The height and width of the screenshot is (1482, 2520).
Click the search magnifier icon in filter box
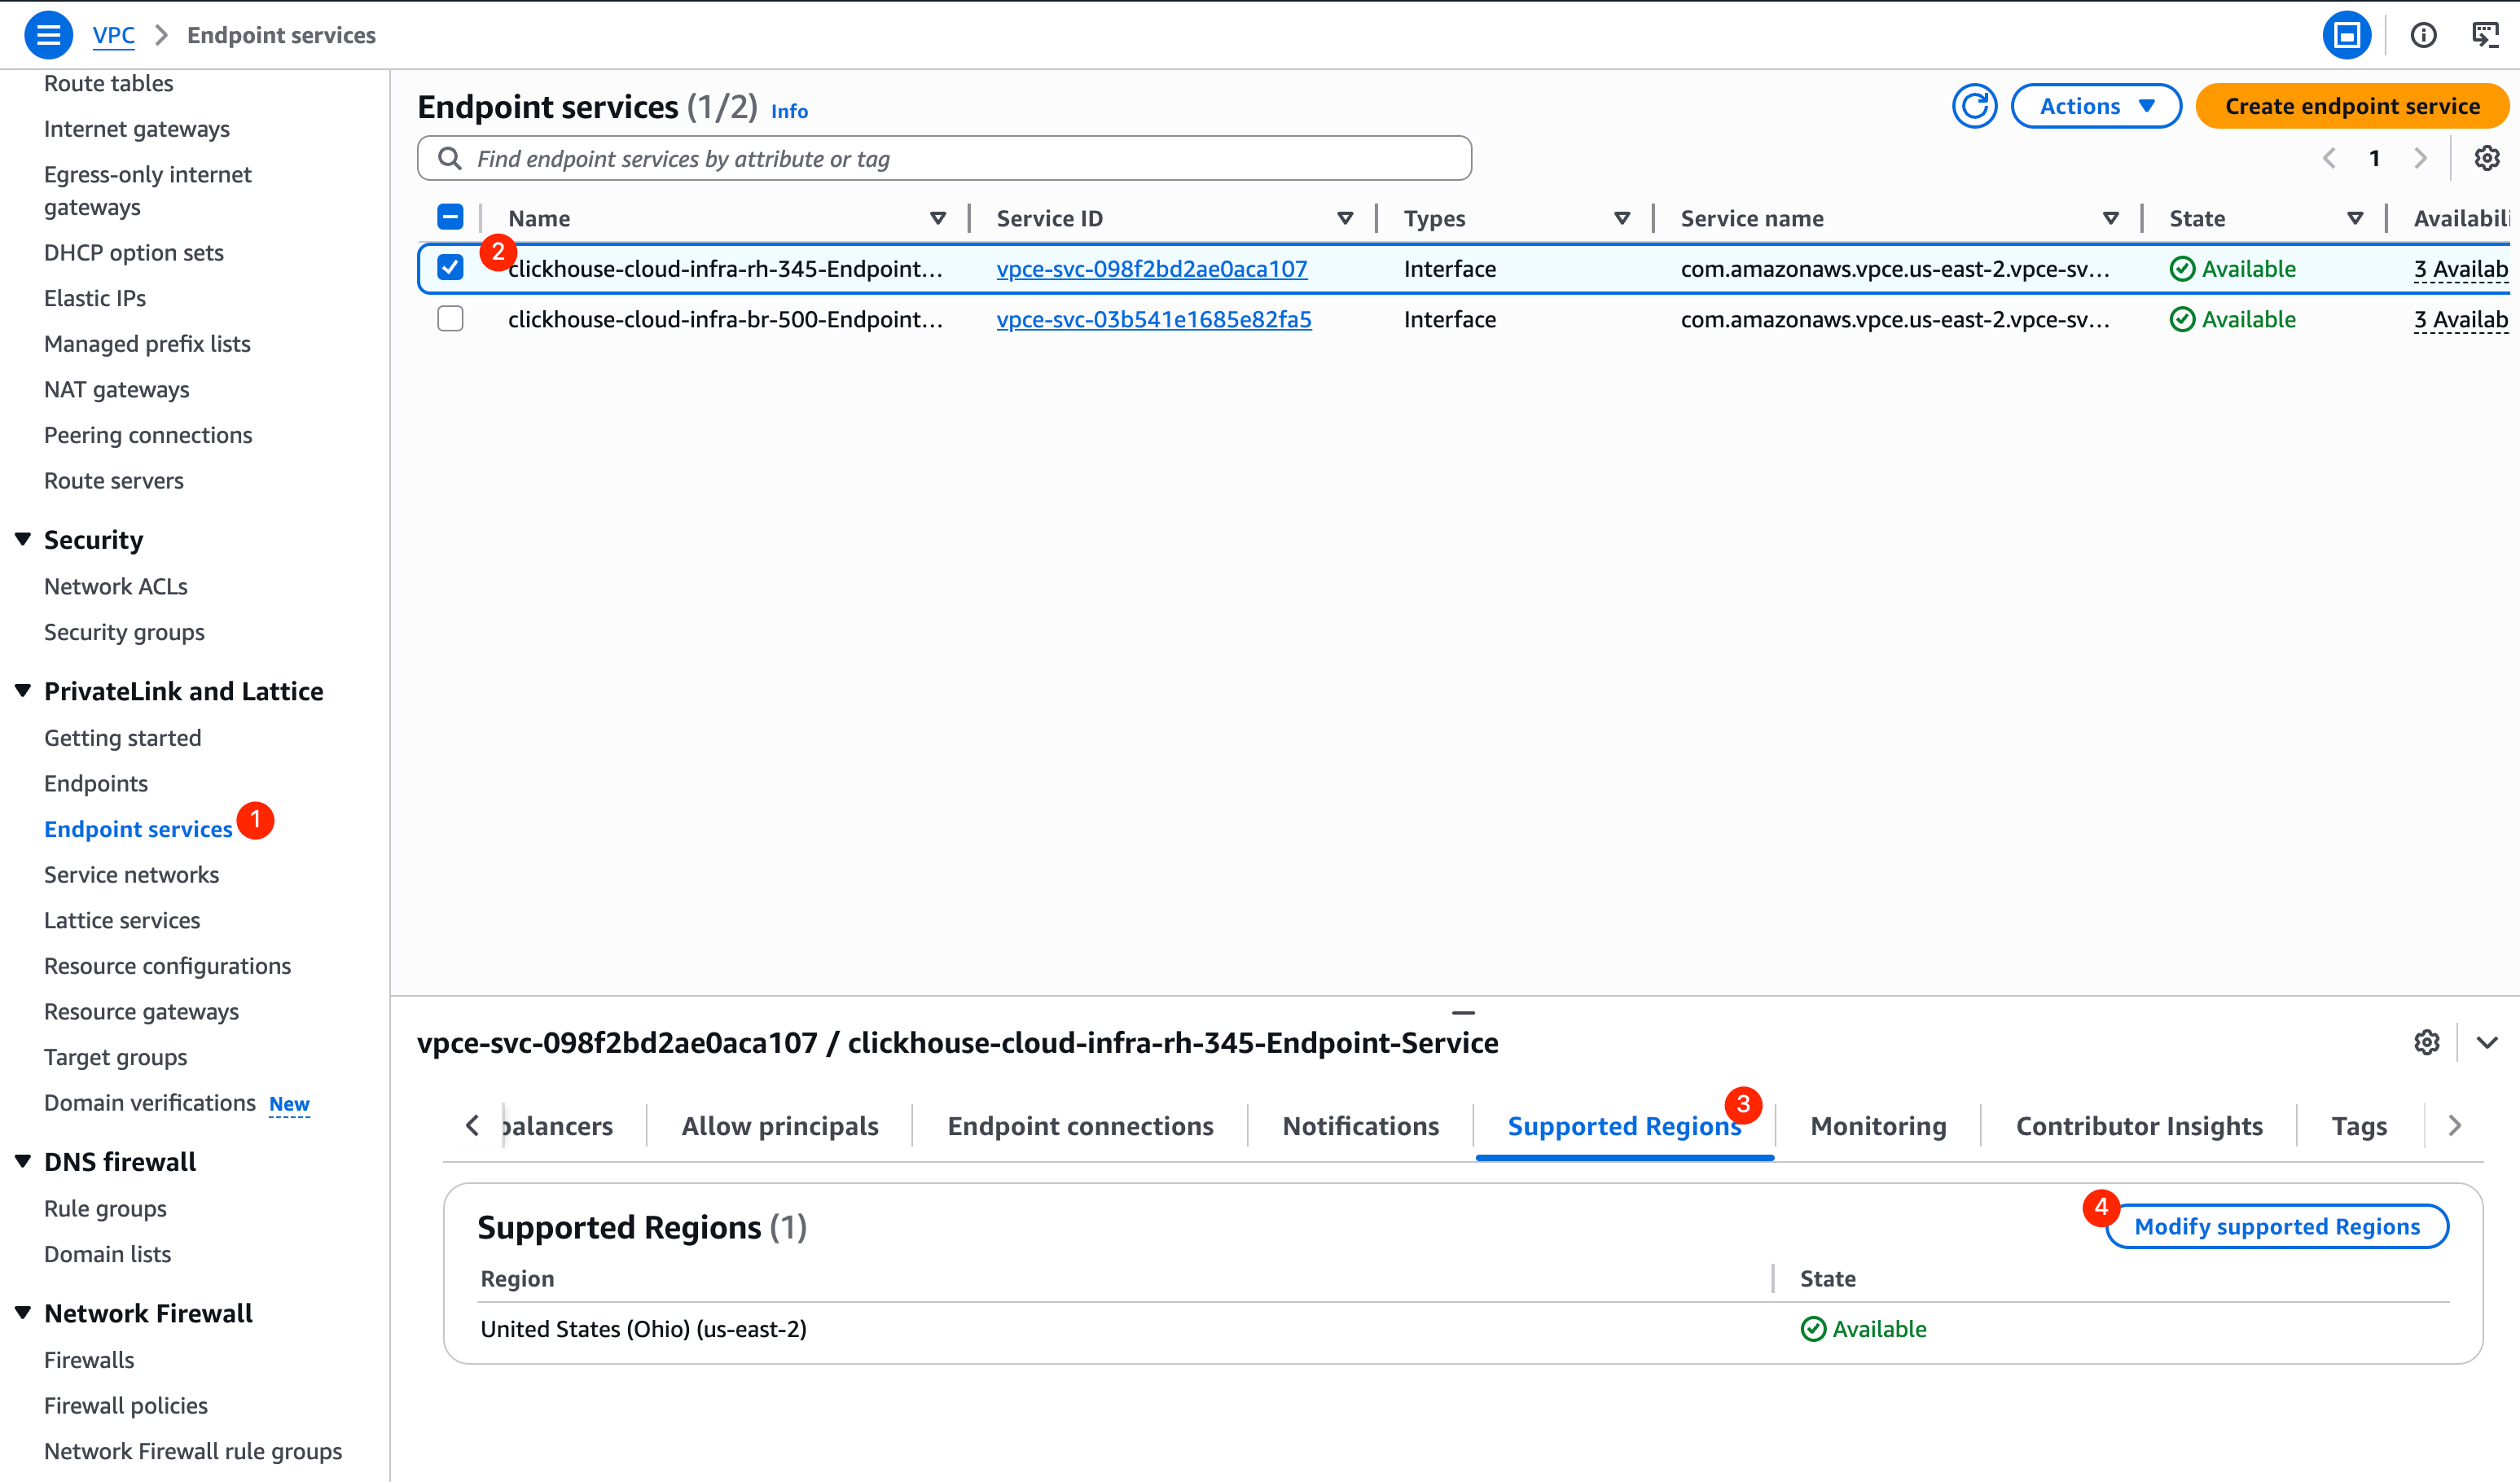(450, 158)
